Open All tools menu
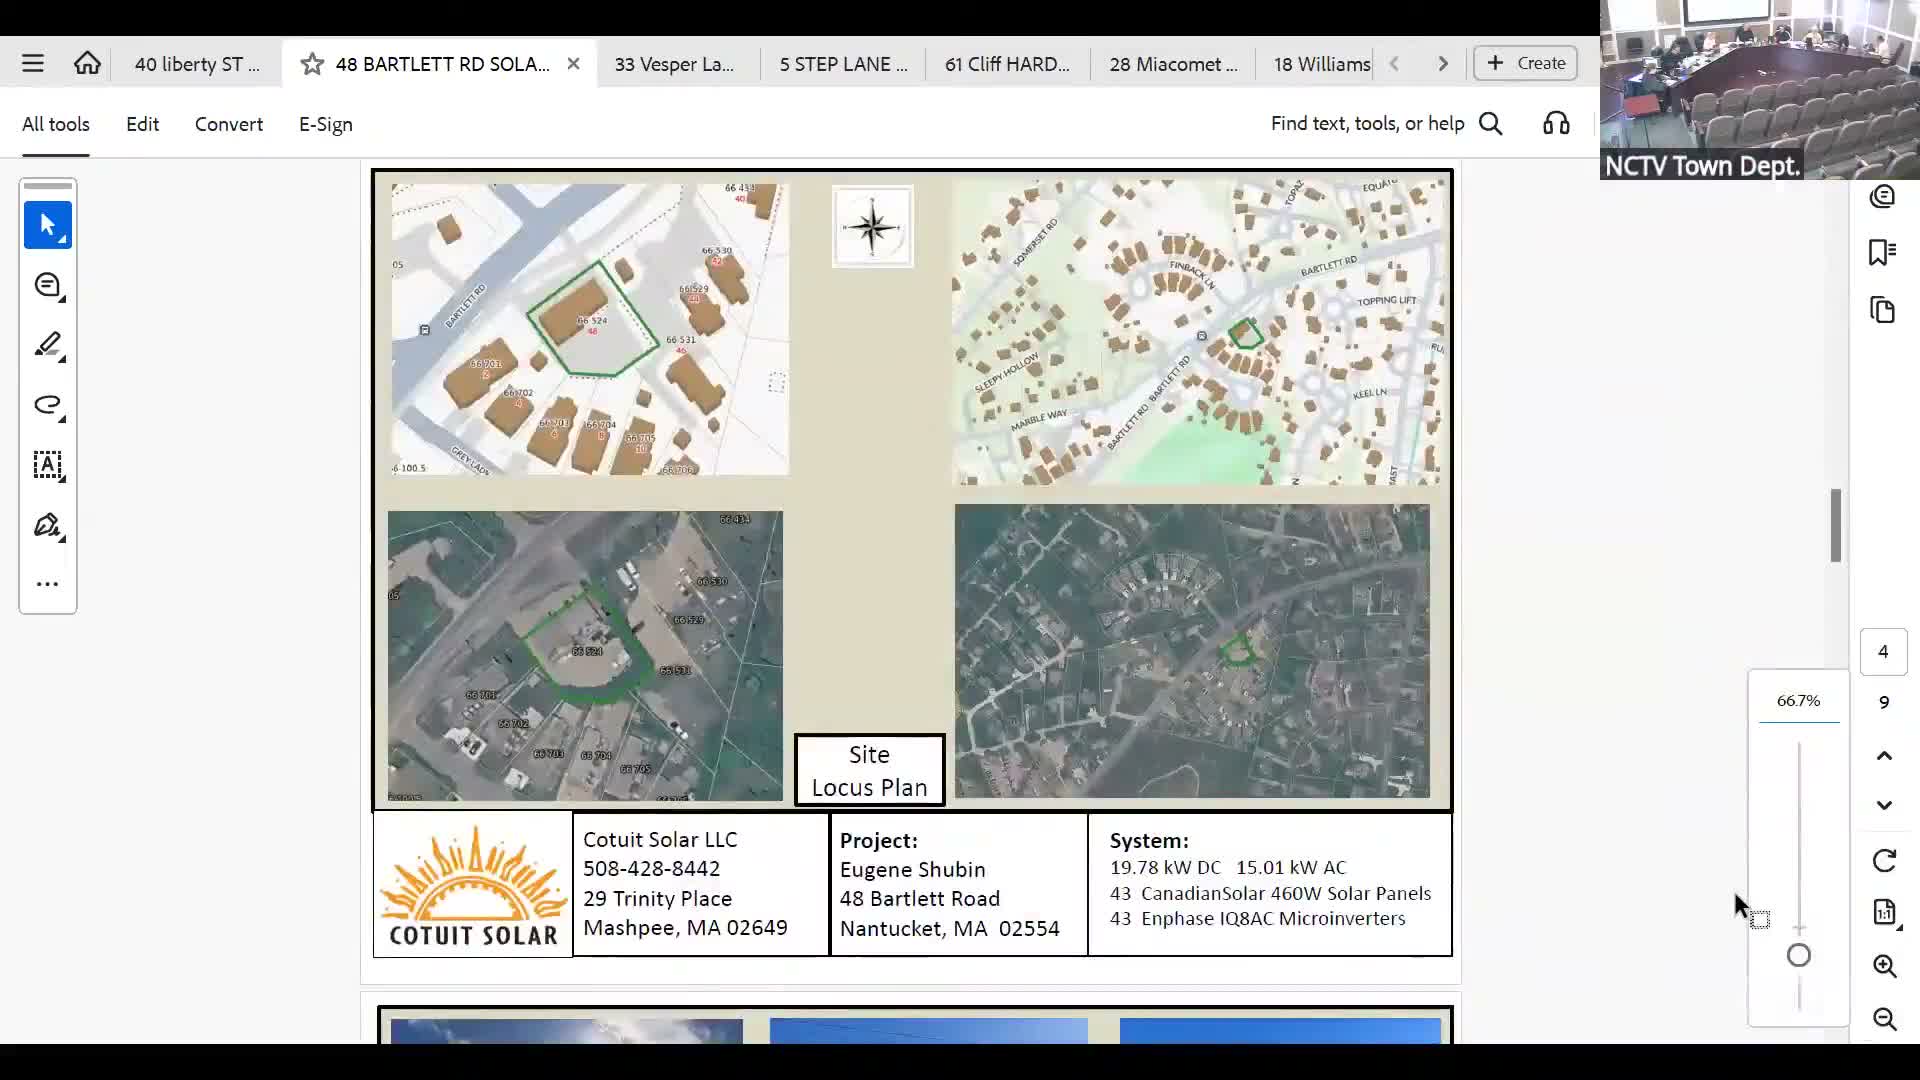Viewport: 1920px width, 1080px height. (x=56, y=124)
